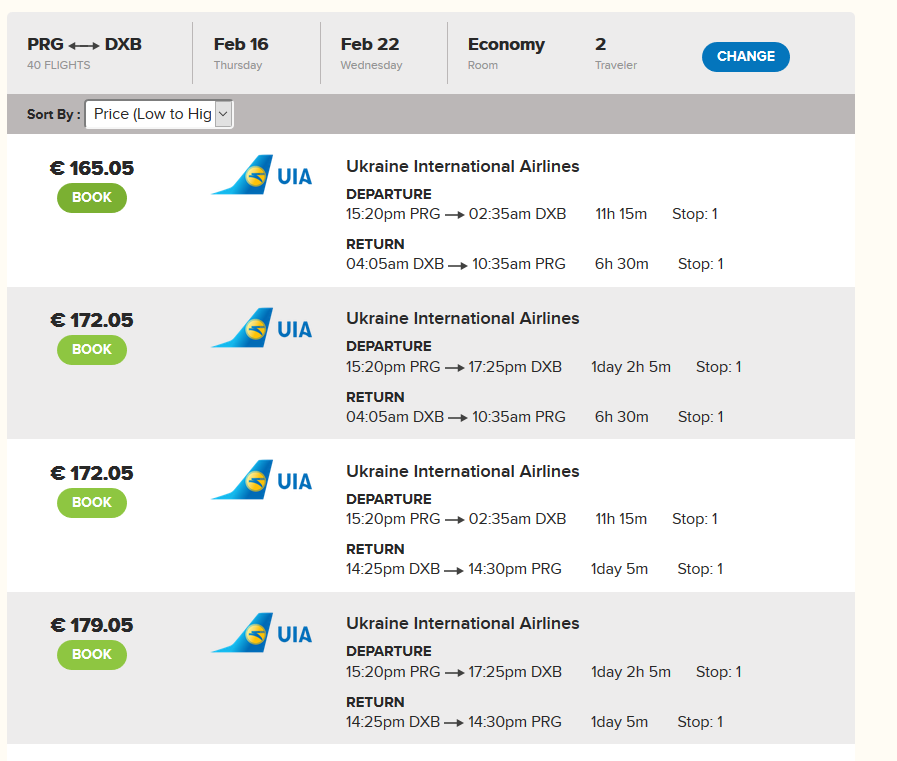Click UIA logo of €165.05 flight

262,175
